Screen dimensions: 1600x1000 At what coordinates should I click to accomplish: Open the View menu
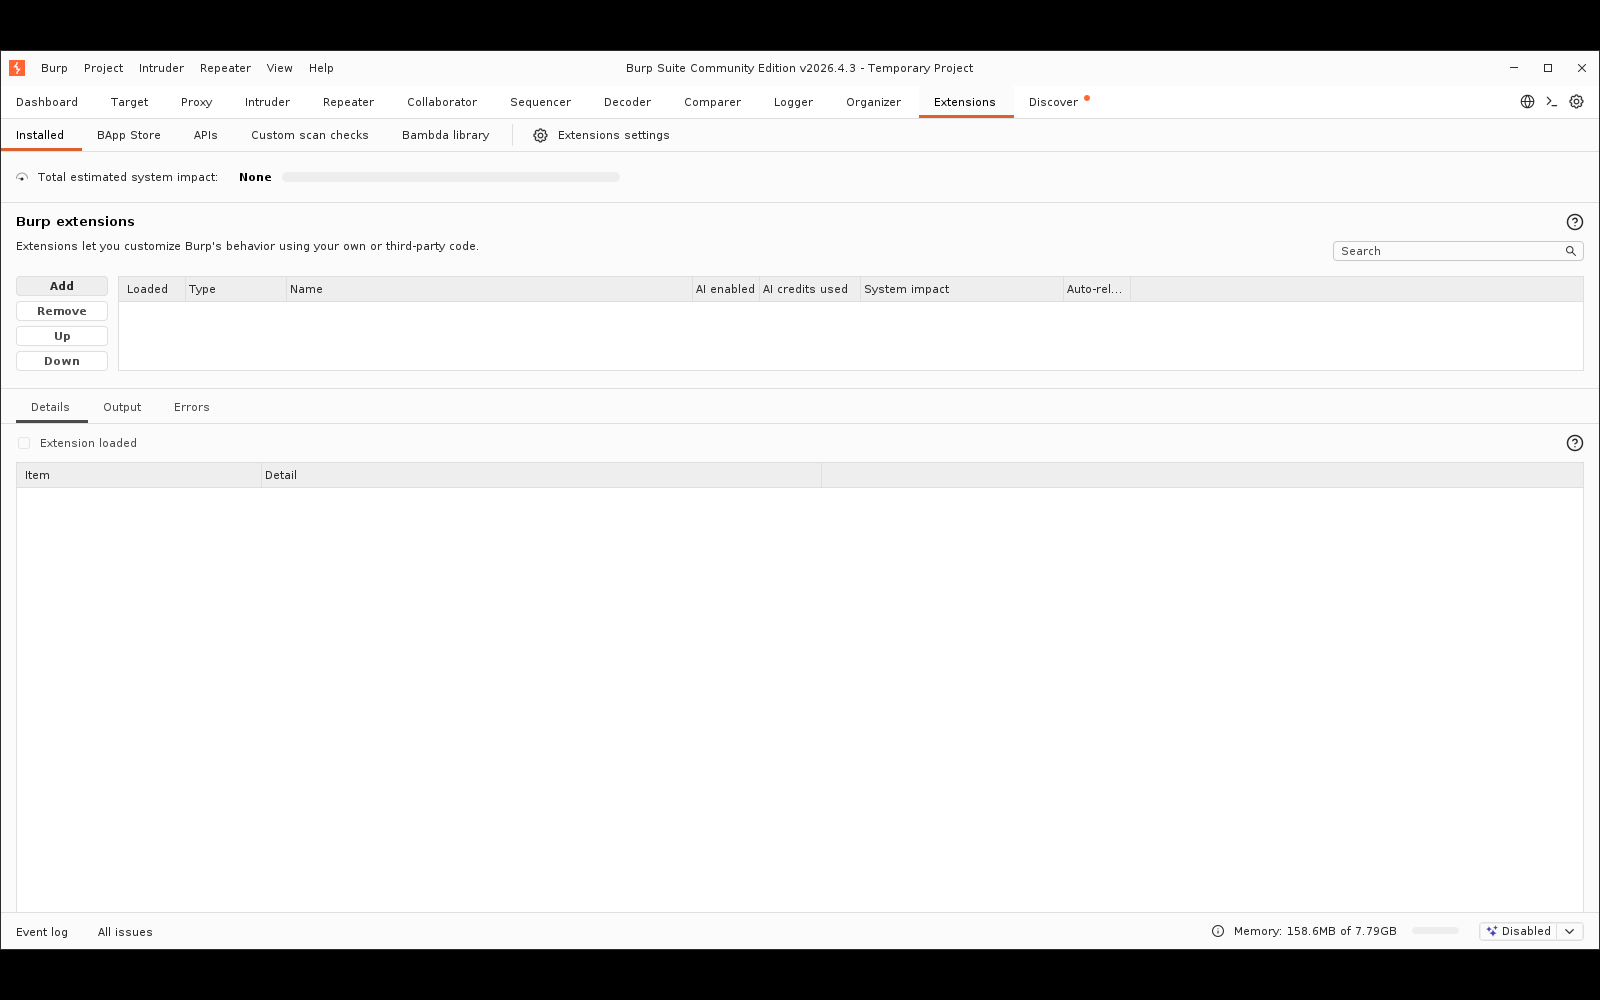pyautogui.click(x=279, y=68)
